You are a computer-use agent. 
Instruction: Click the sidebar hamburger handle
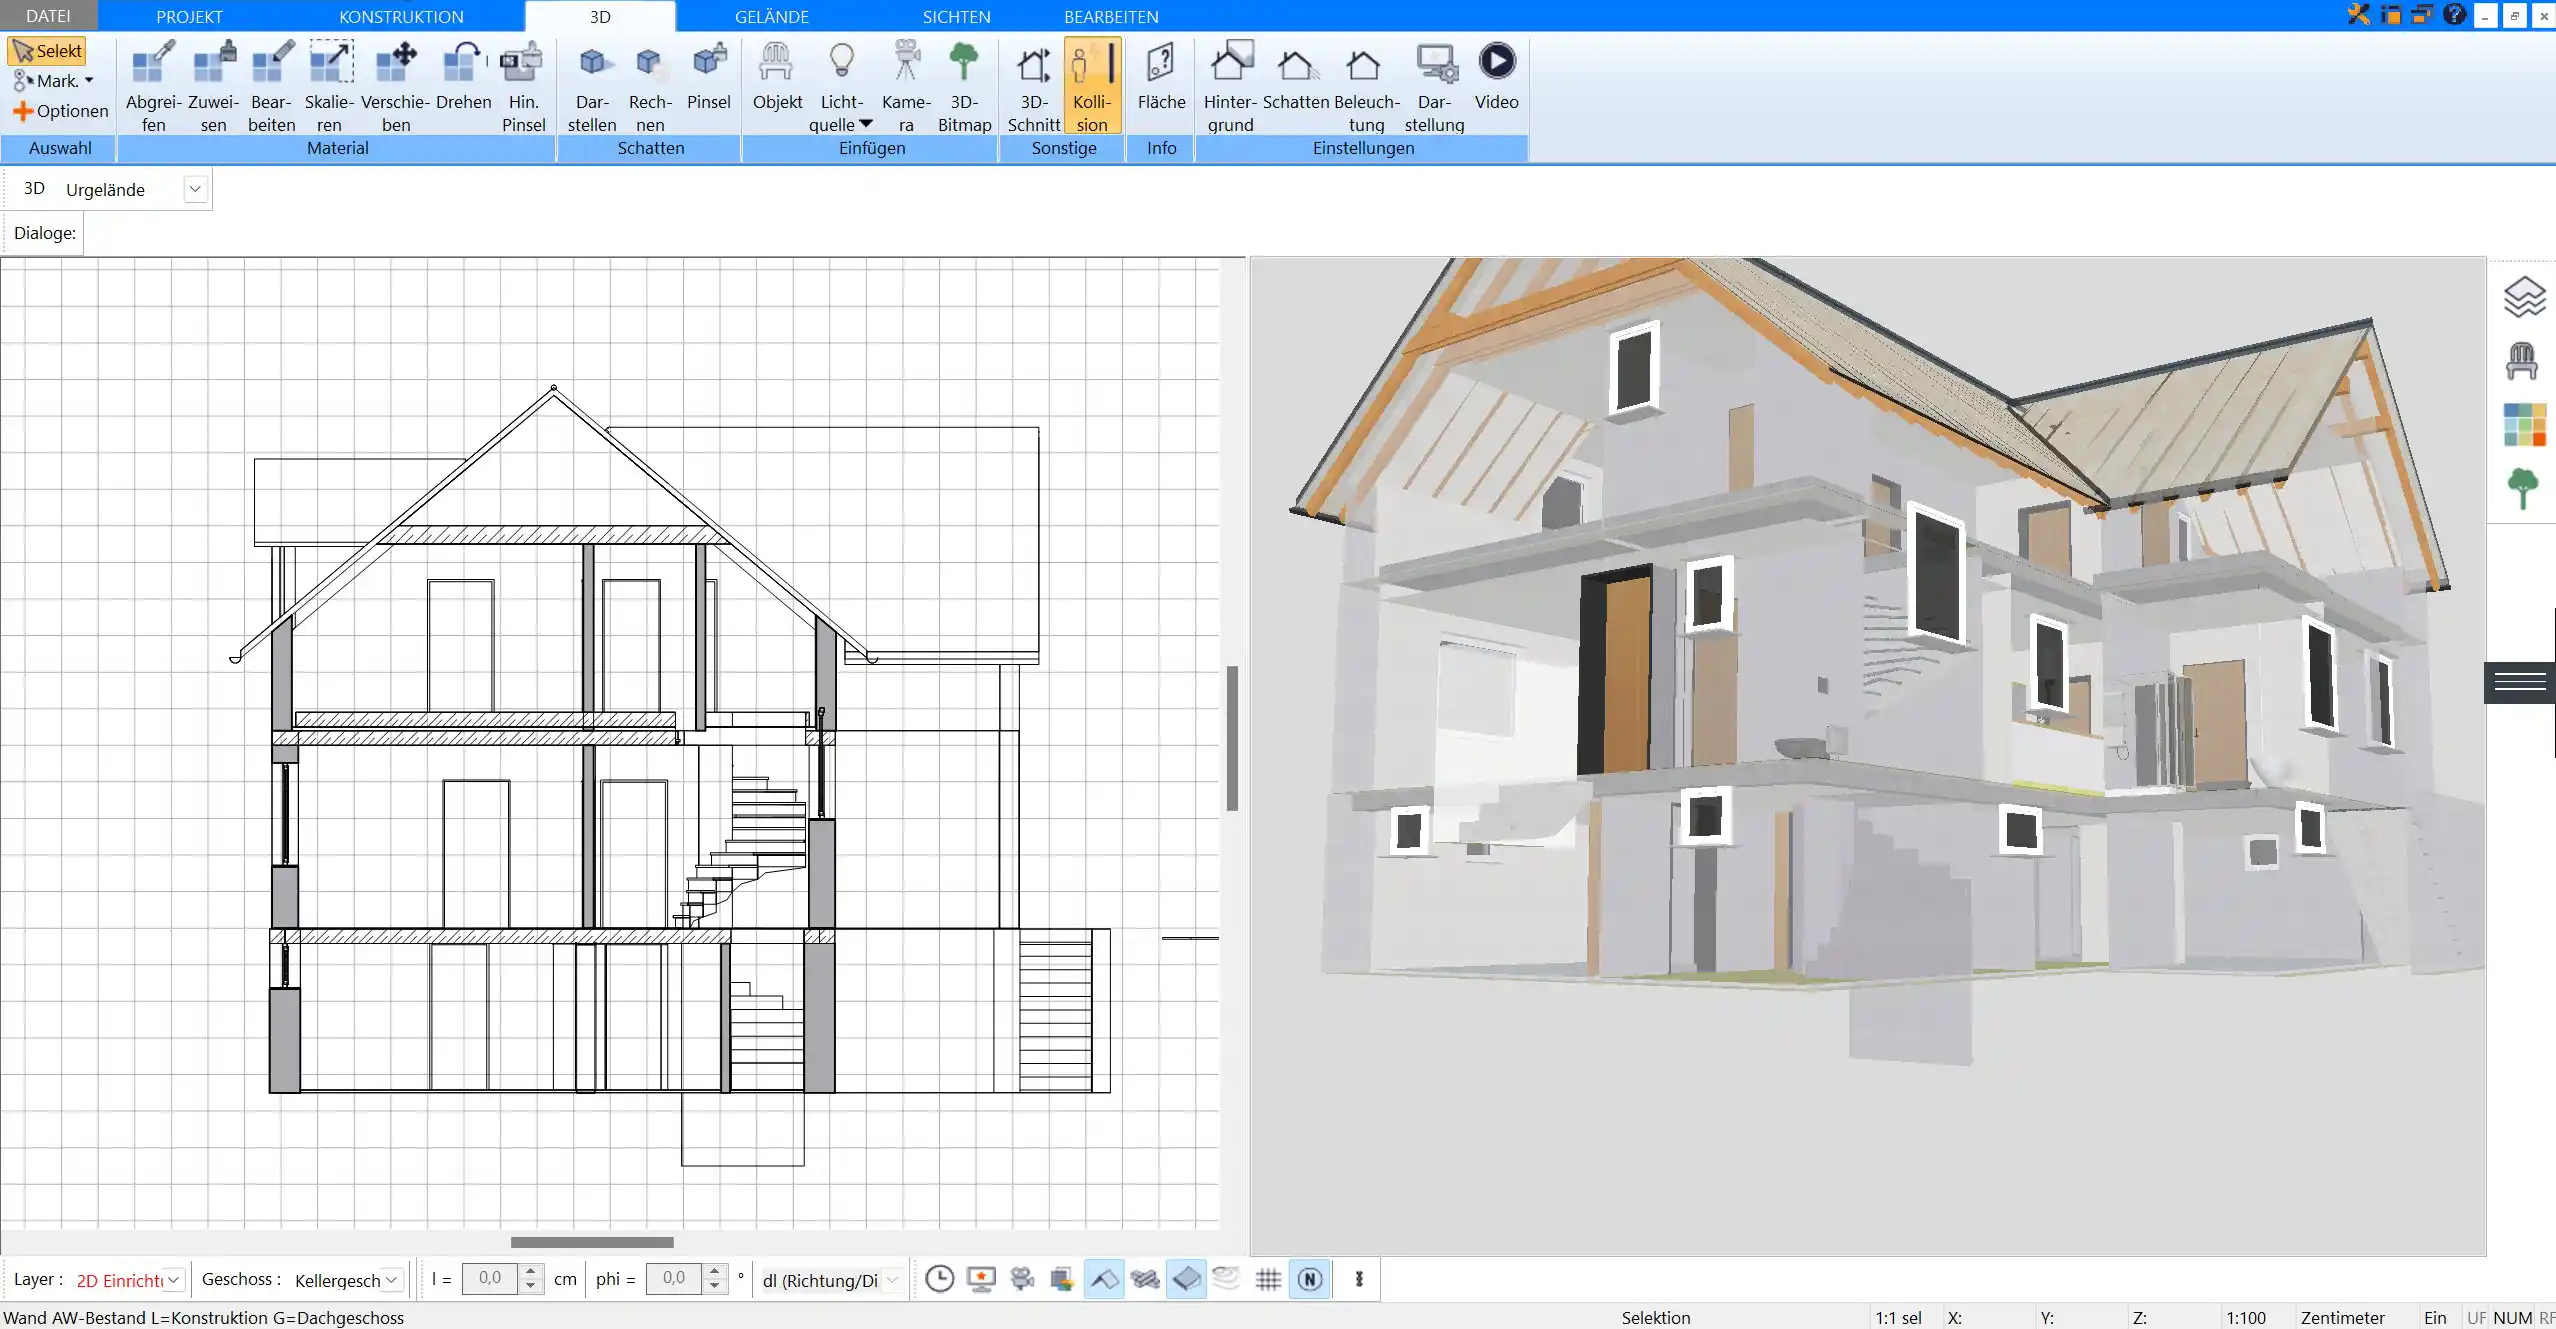coord(2520,683)
